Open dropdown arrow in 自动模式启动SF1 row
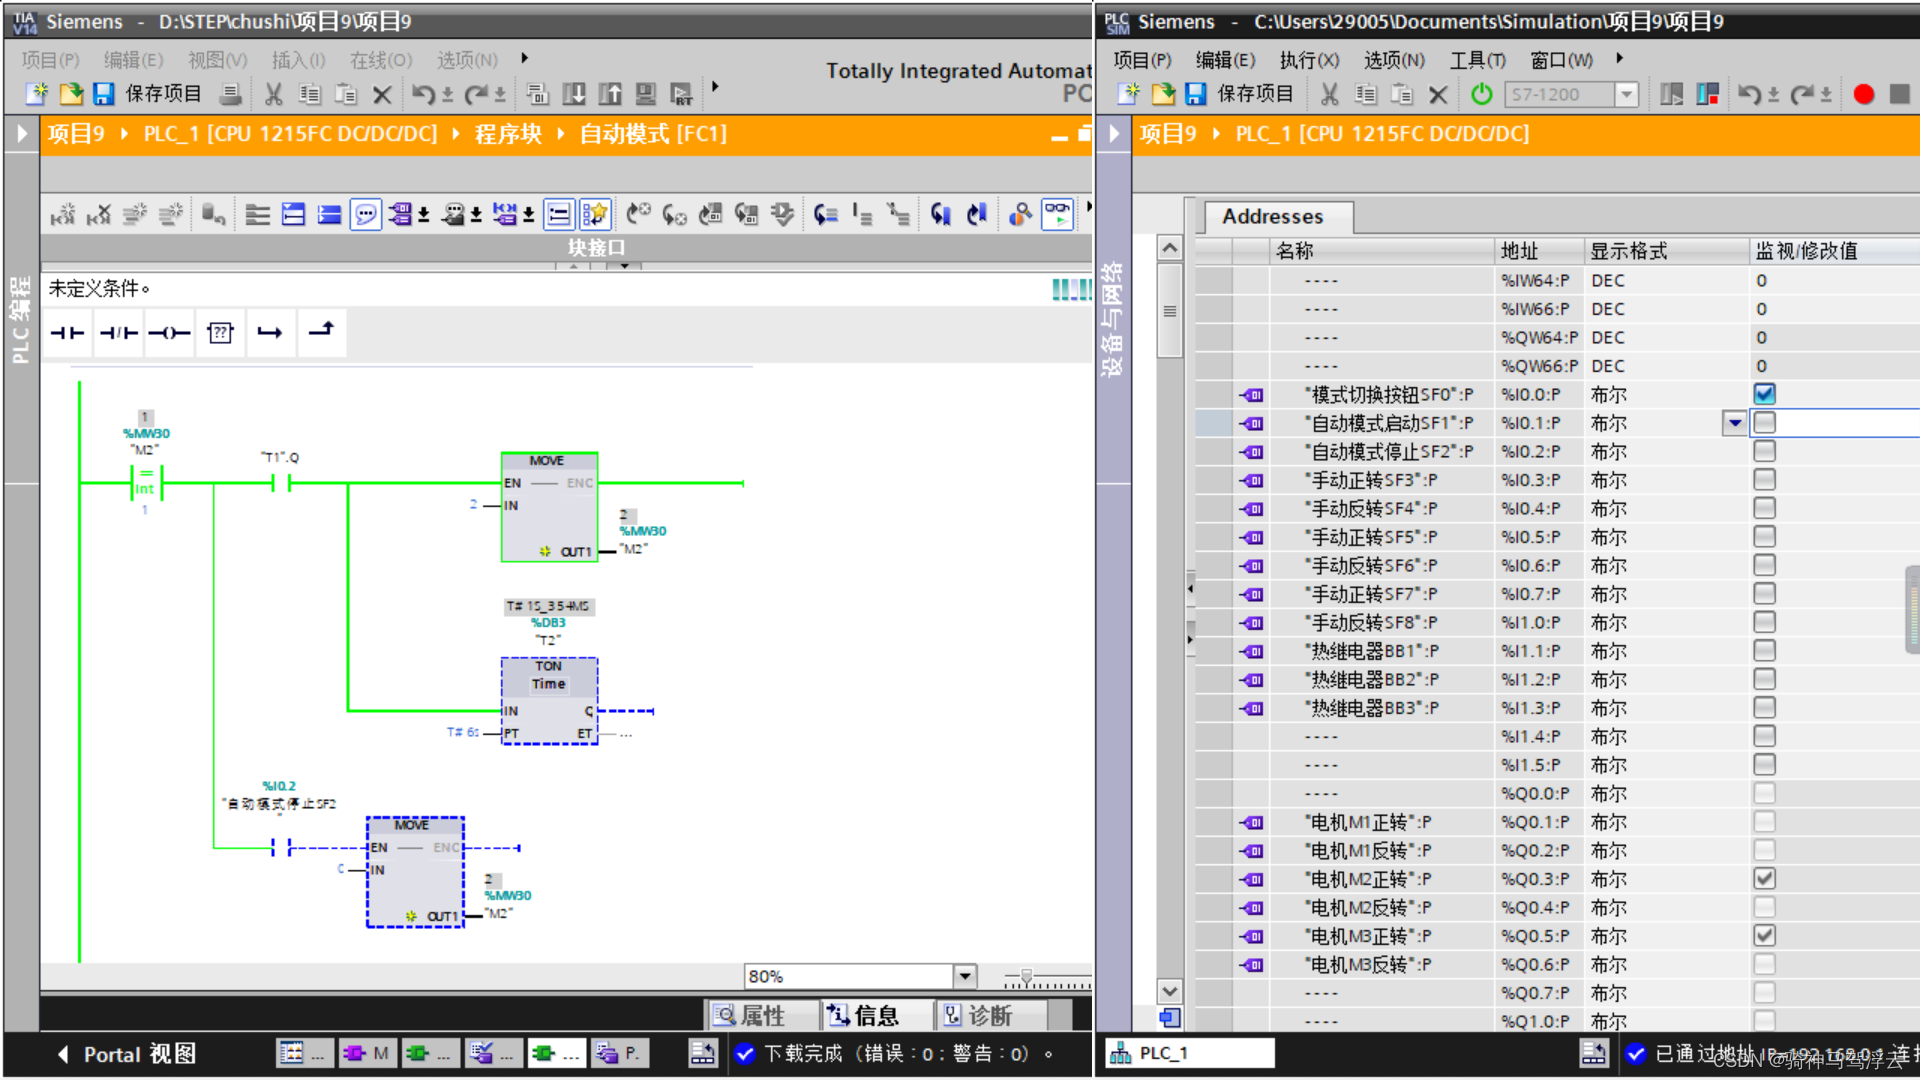This screenshot has height=1080, width=1920. coord(1735,423)
